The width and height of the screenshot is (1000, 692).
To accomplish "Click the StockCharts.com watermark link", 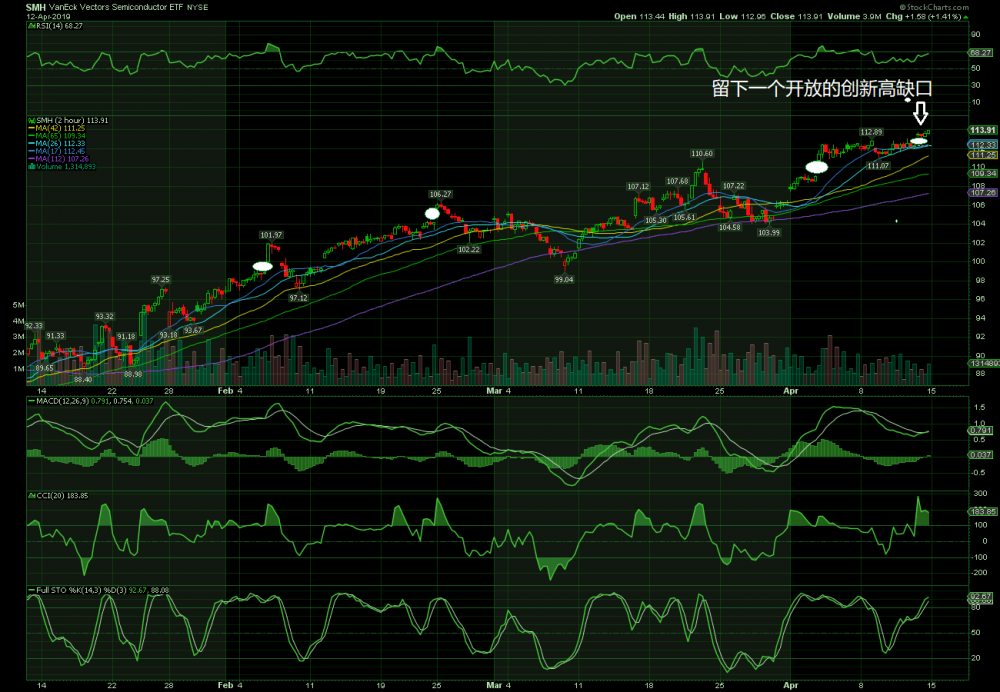I will pyautogui.click(x=958, y=5).
